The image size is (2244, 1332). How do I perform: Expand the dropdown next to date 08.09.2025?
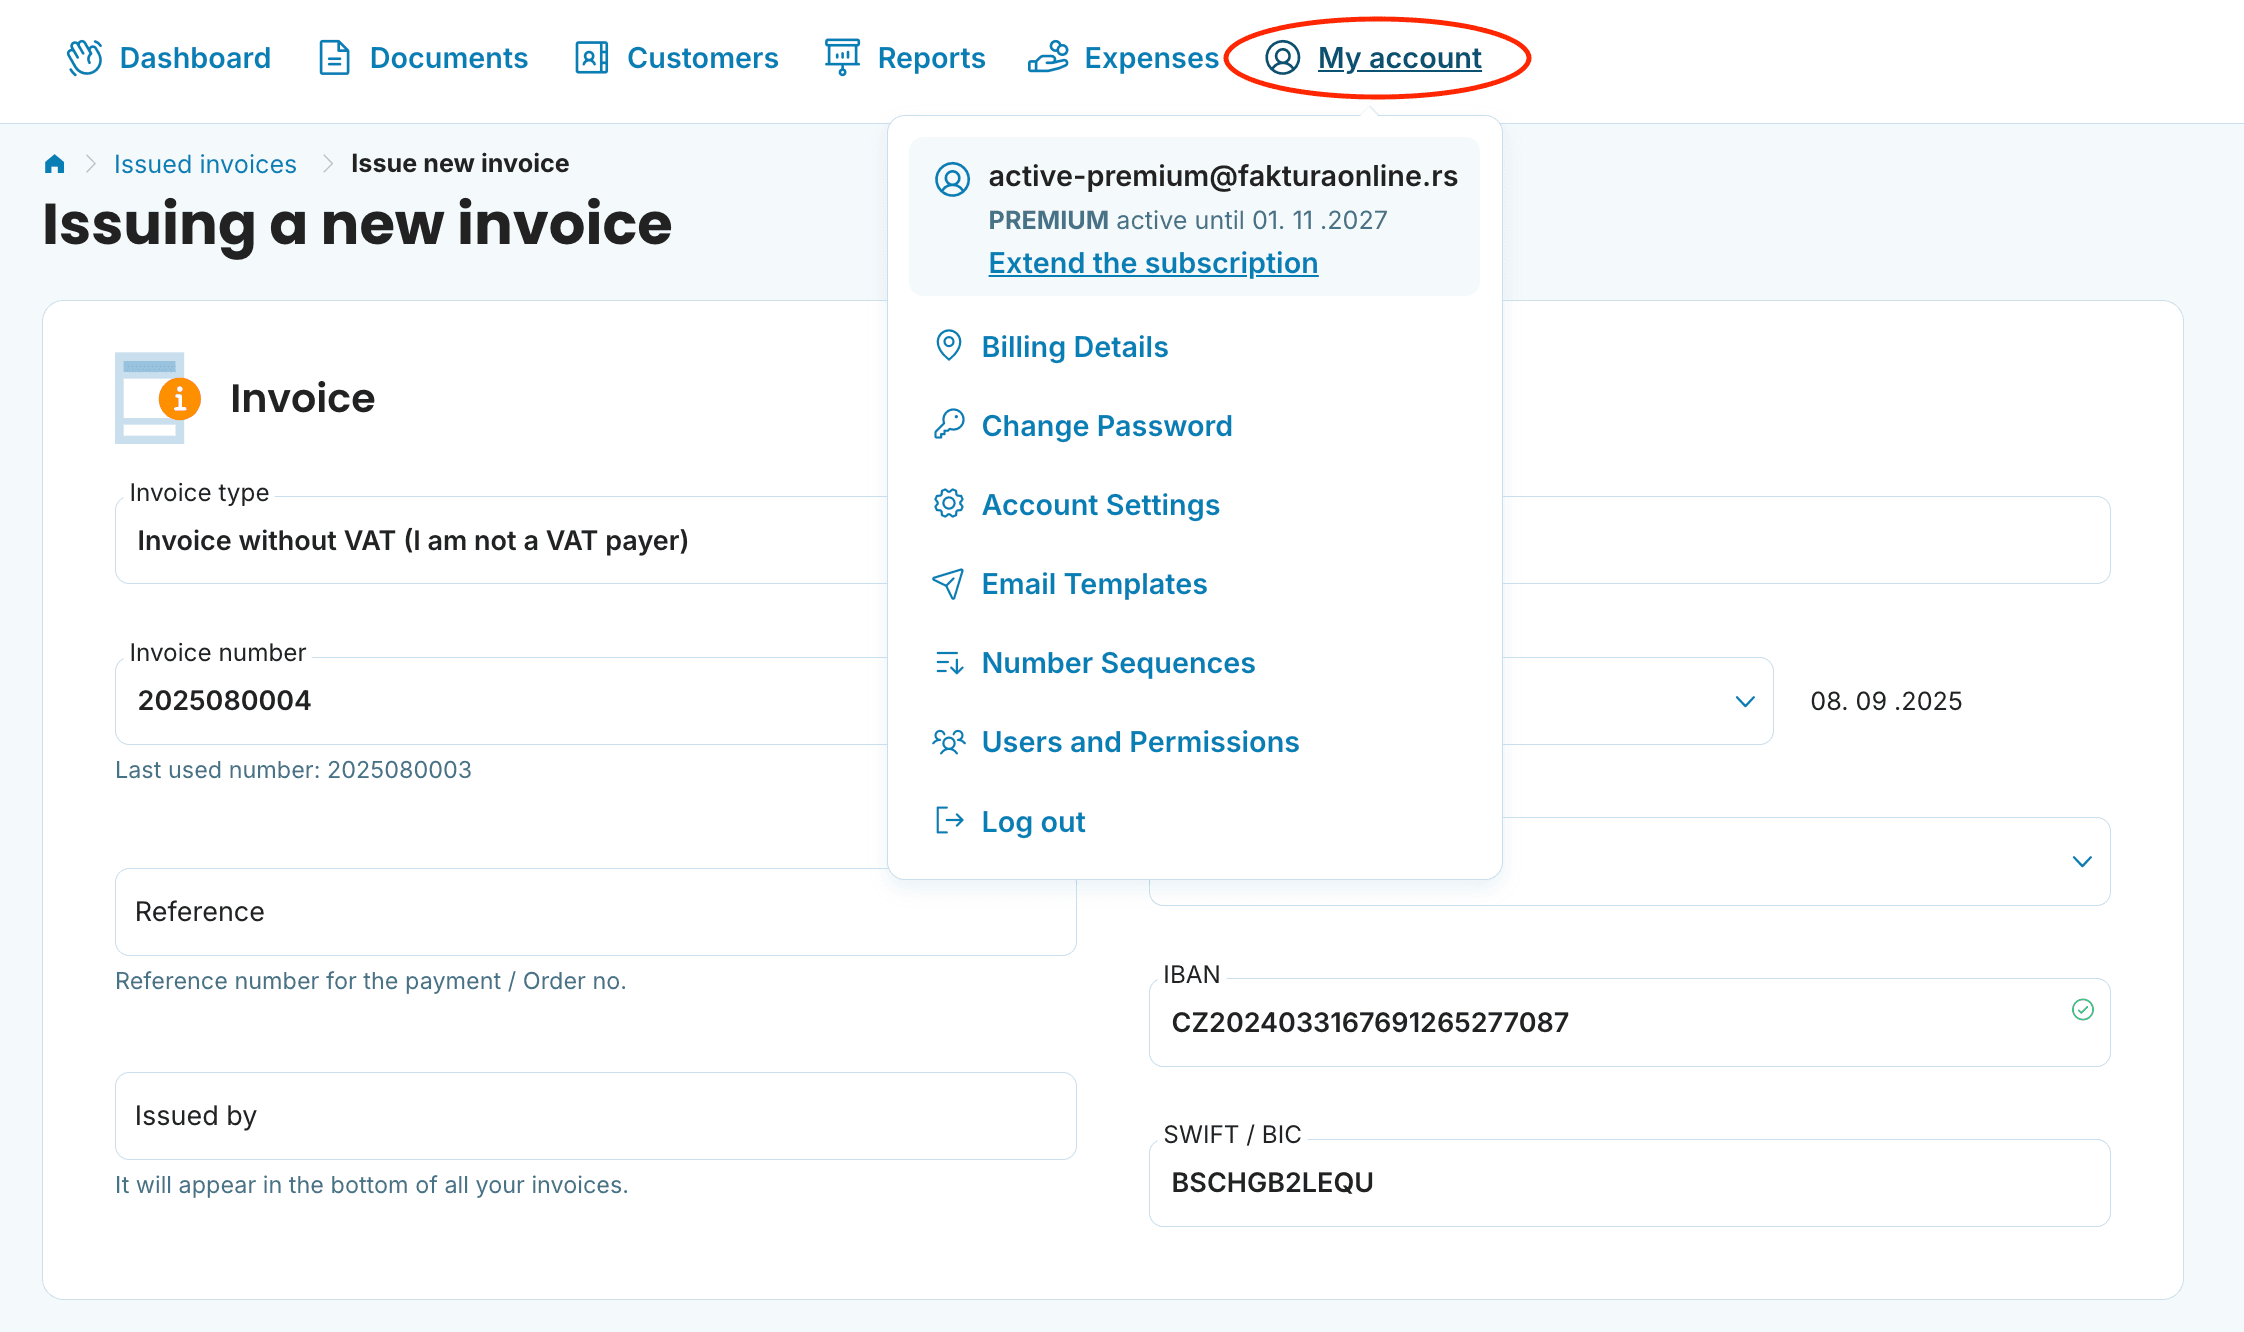coord(1744,701)
